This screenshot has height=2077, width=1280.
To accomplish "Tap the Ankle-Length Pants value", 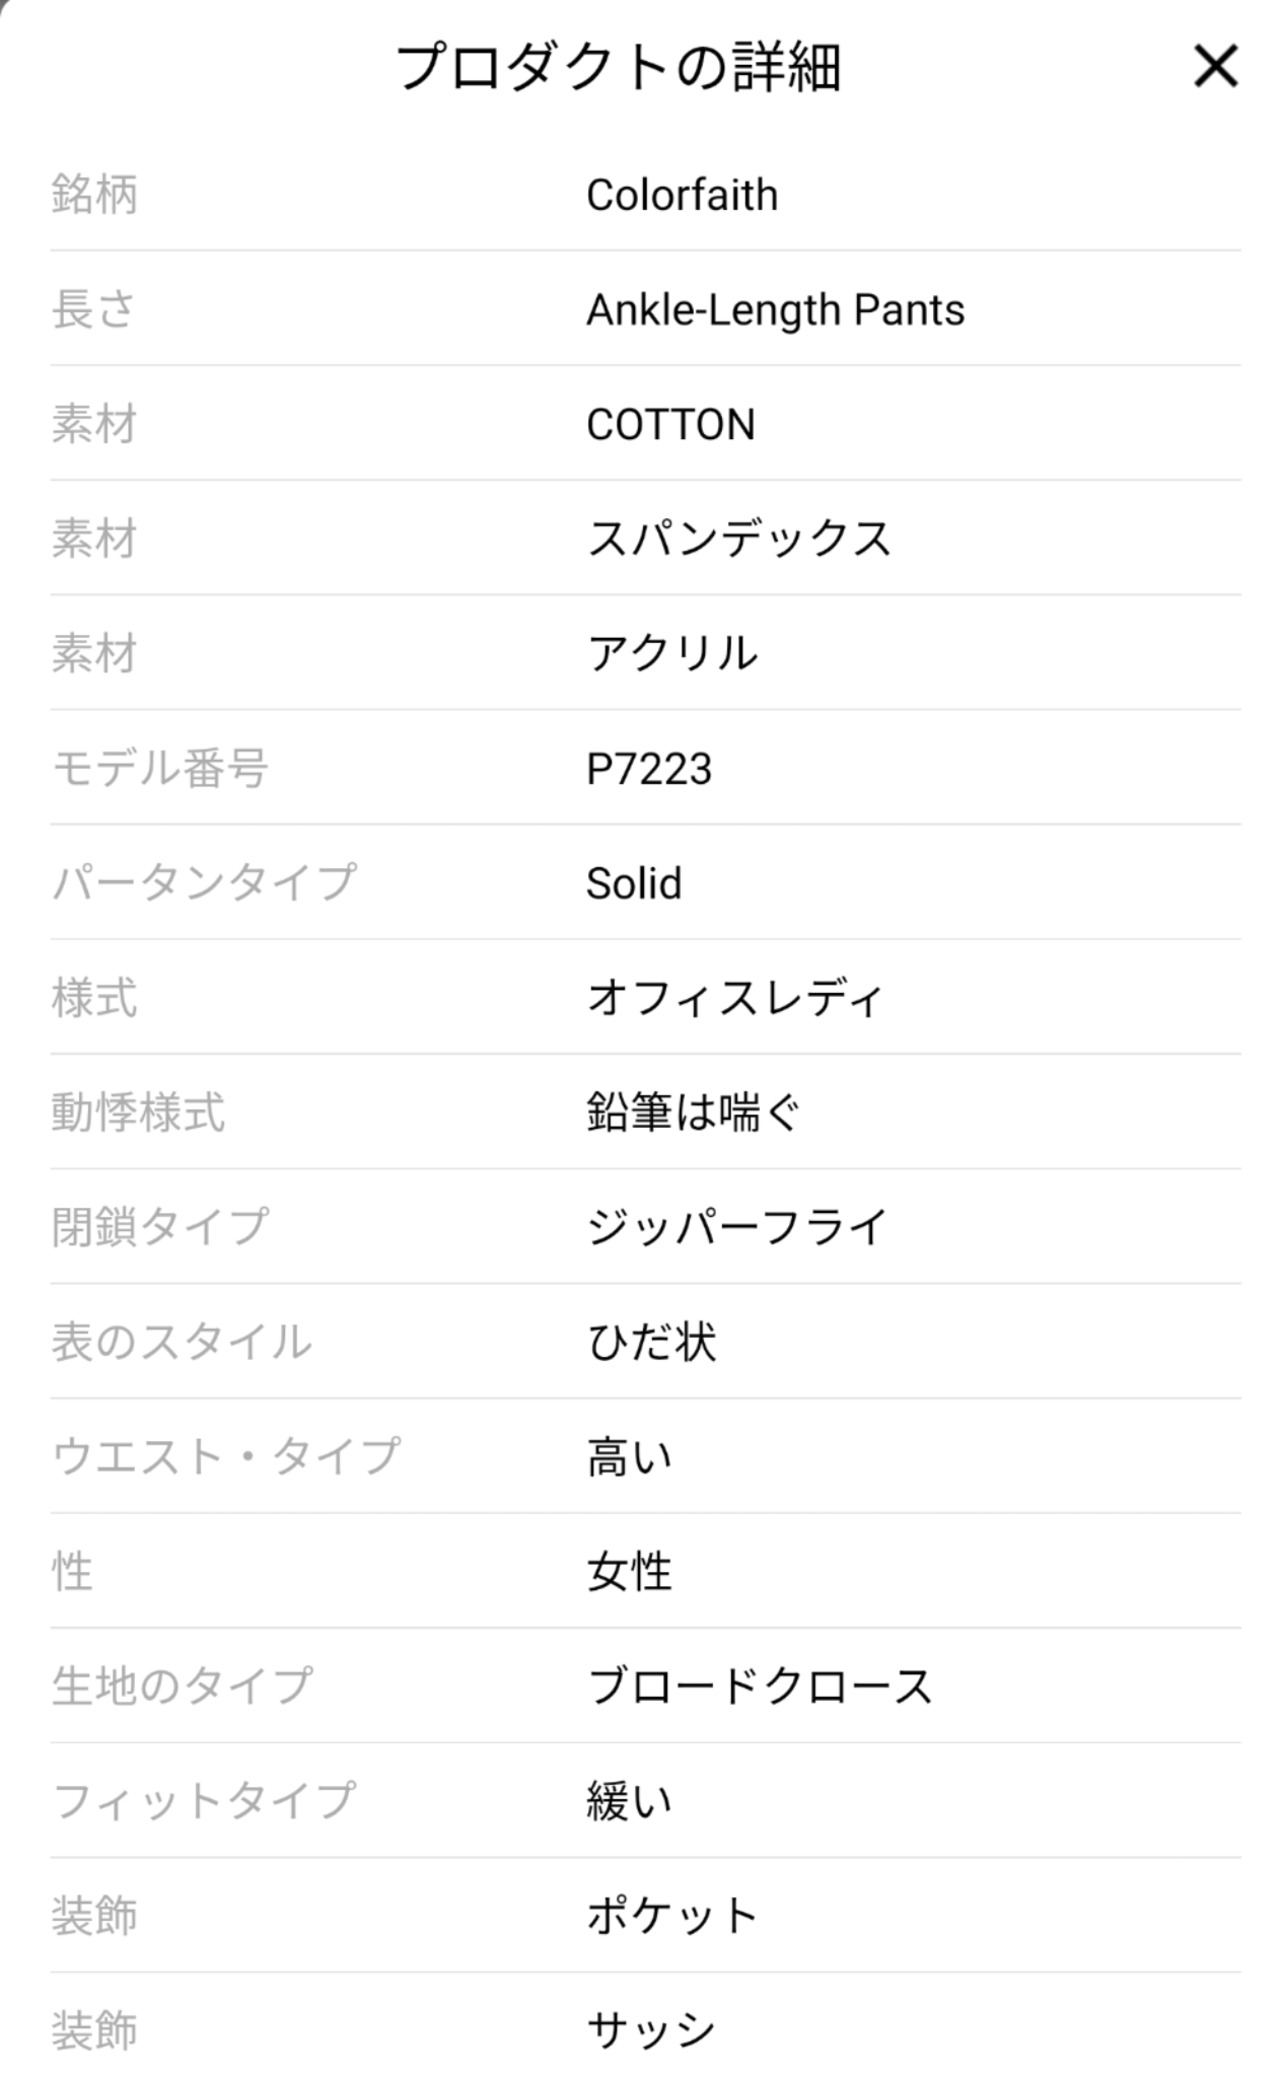I will point(775,310).
